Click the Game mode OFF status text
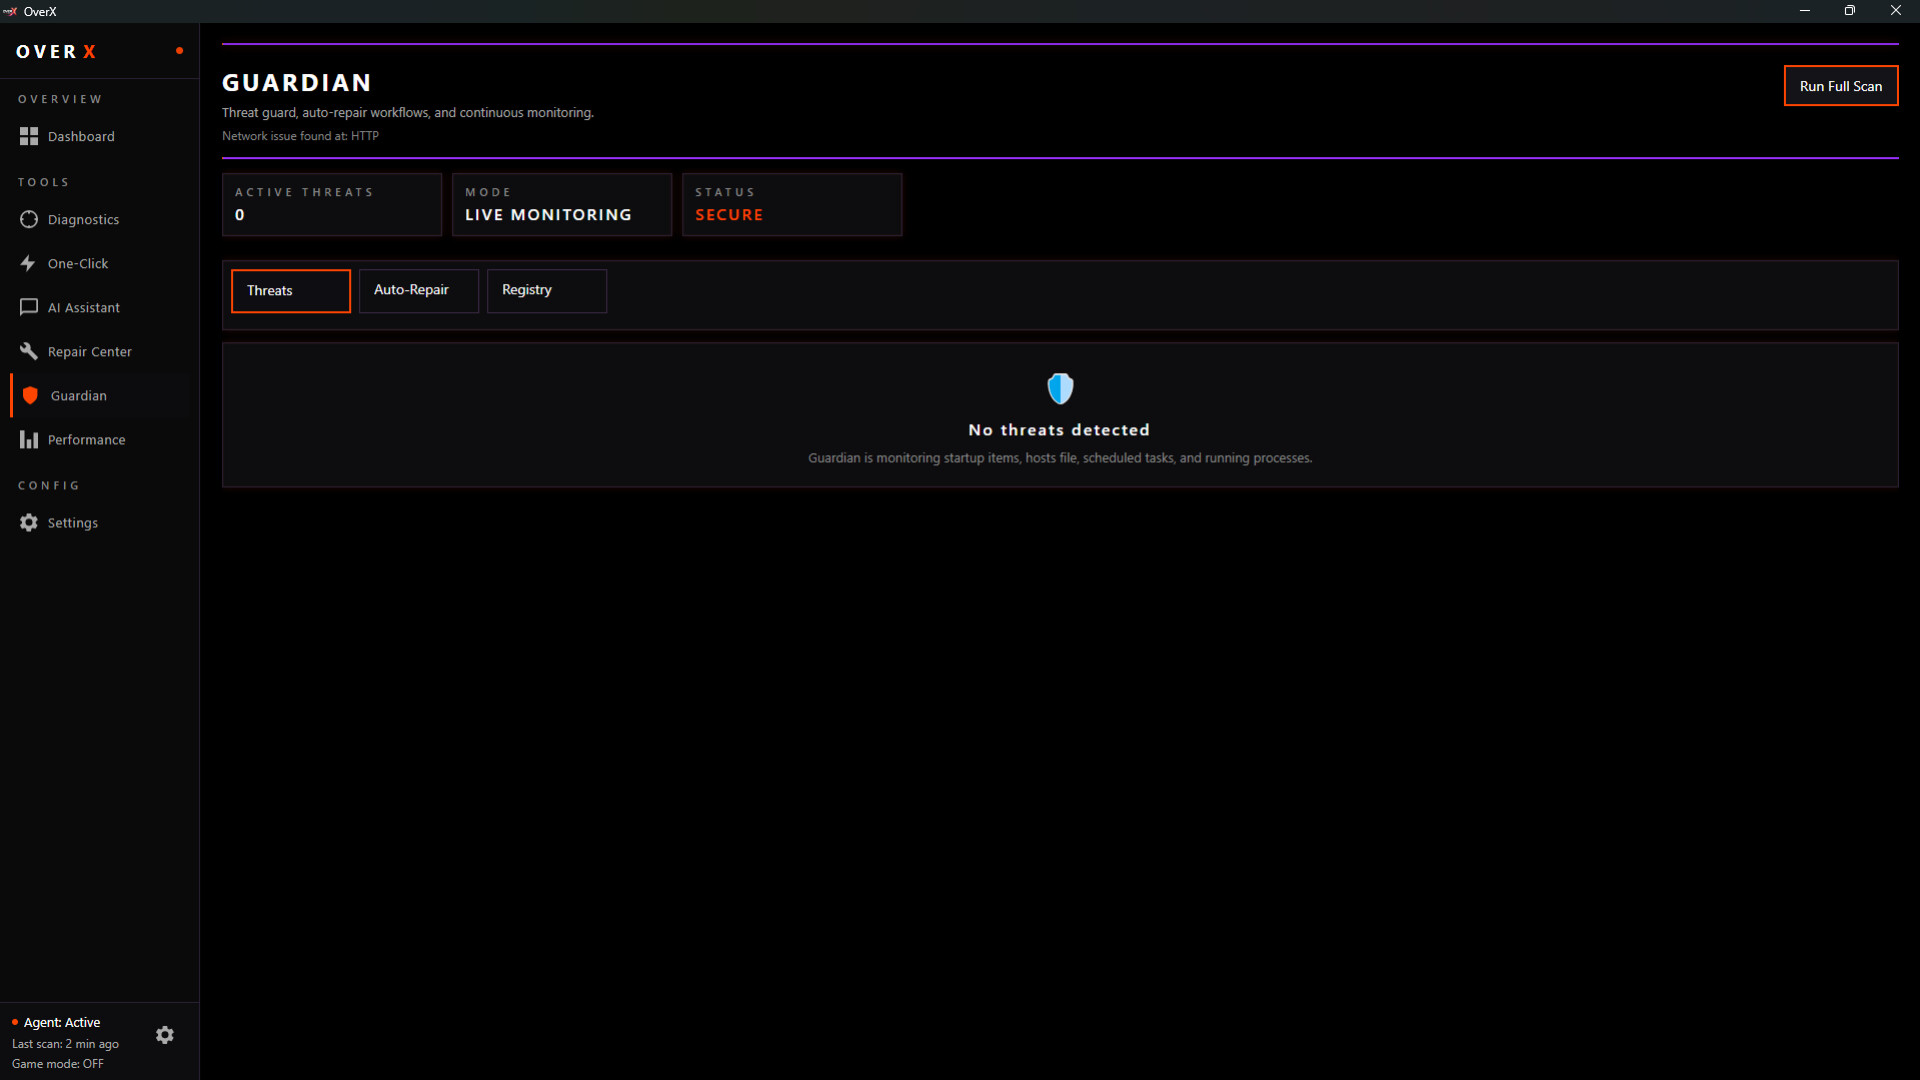This screenshot has height=1080, width=1920. point(58,1064)
